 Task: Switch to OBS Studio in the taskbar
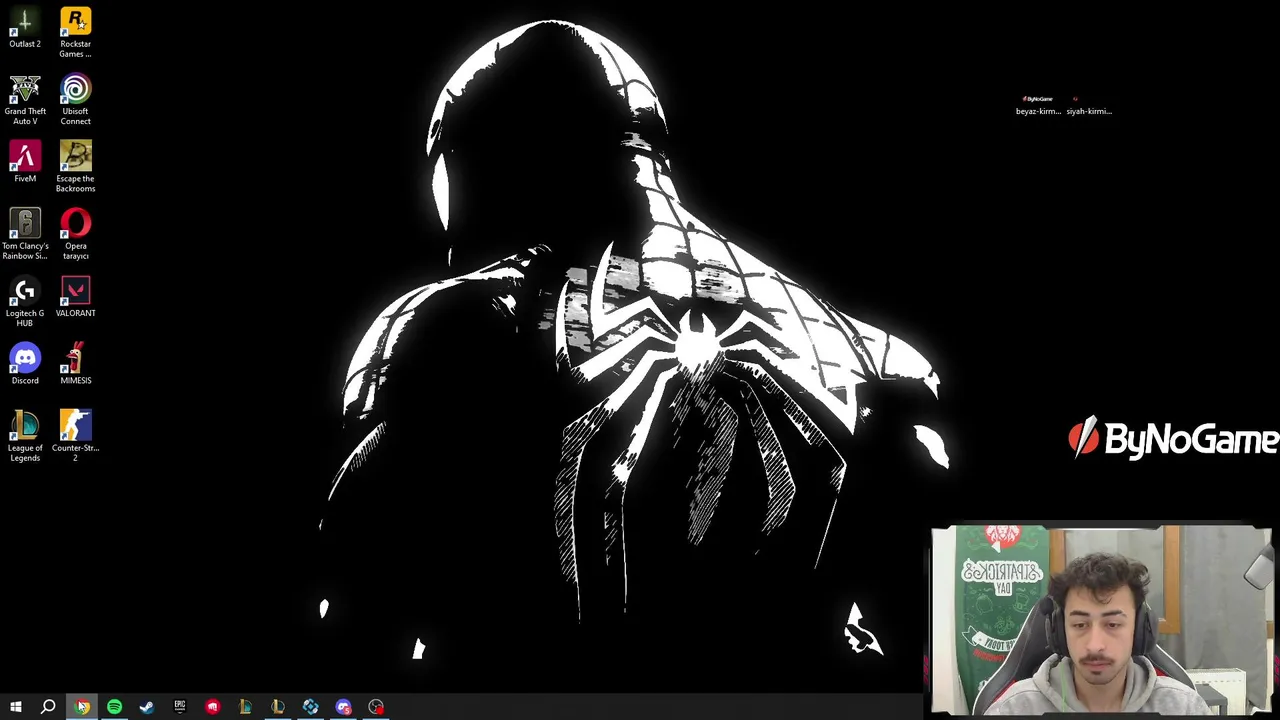click(x=376, y=707)
